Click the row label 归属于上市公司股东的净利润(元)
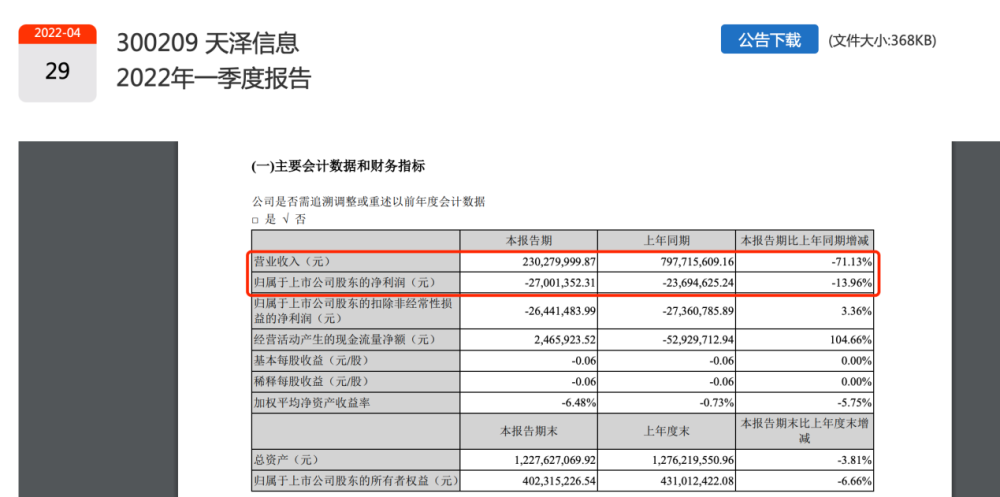 coord(346,283)
